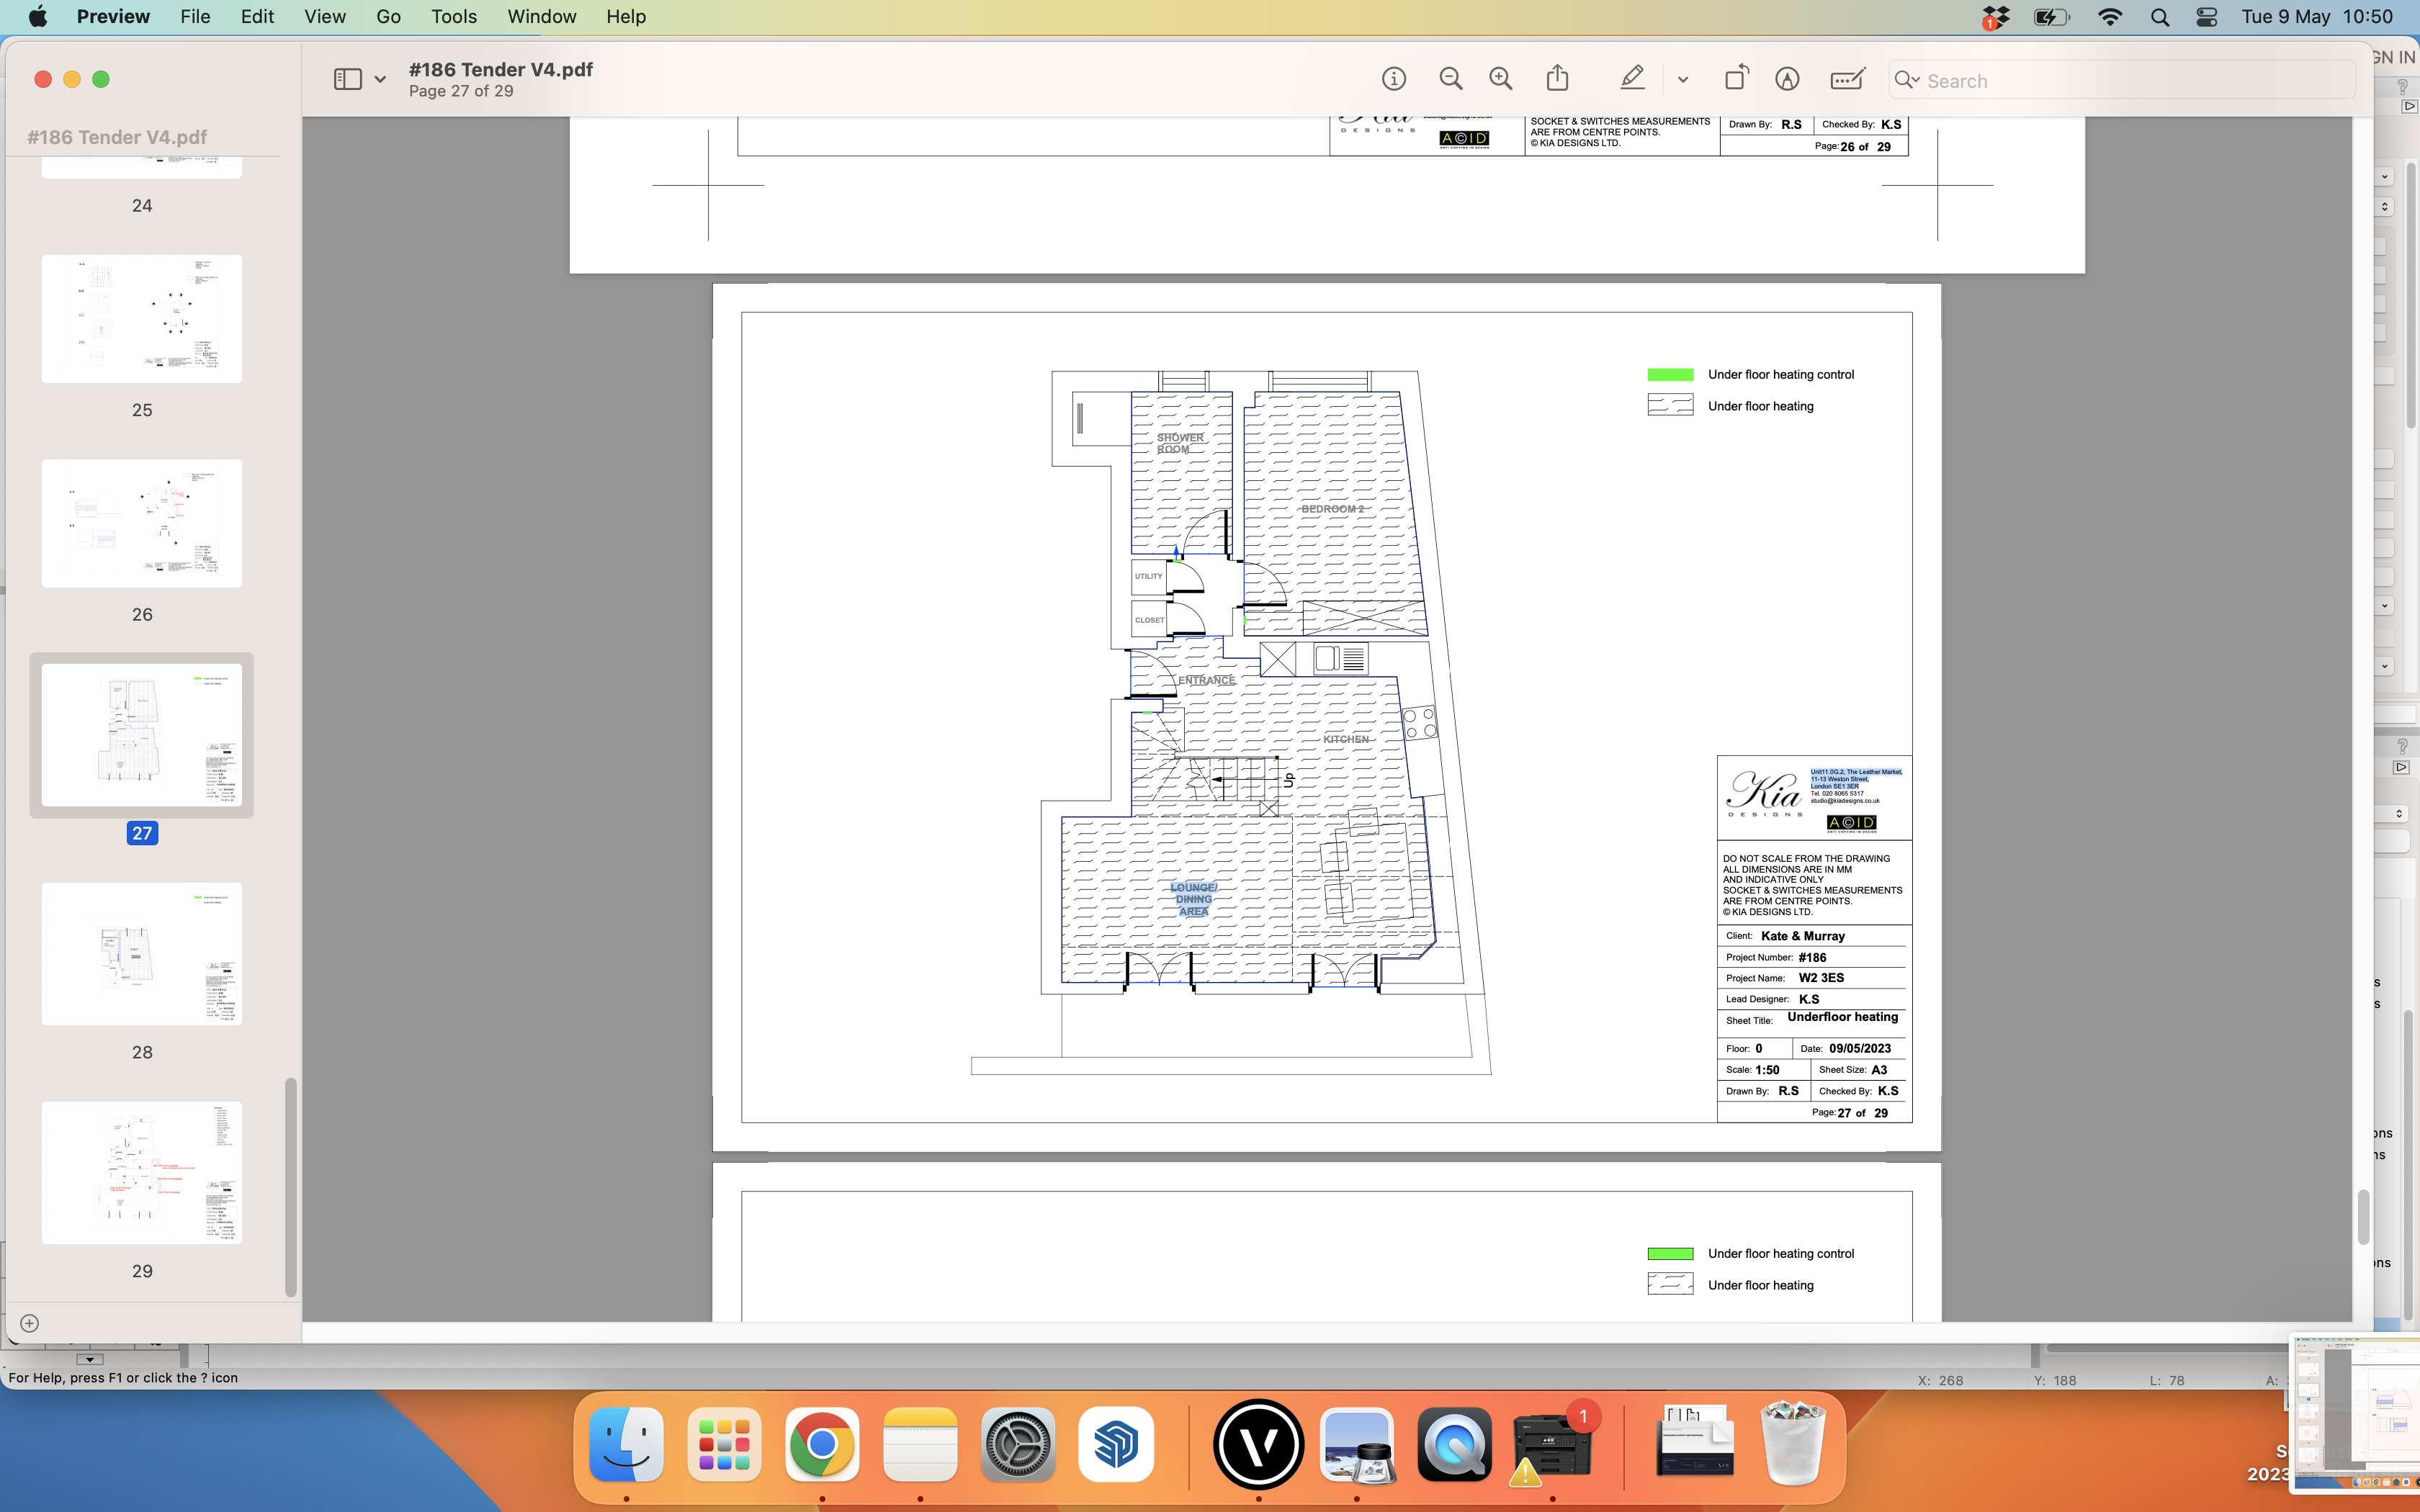Viewport: 2420px width, 1512px height.
Task: Open the highlight color dropdown chevron
Action: [1682, 80]
